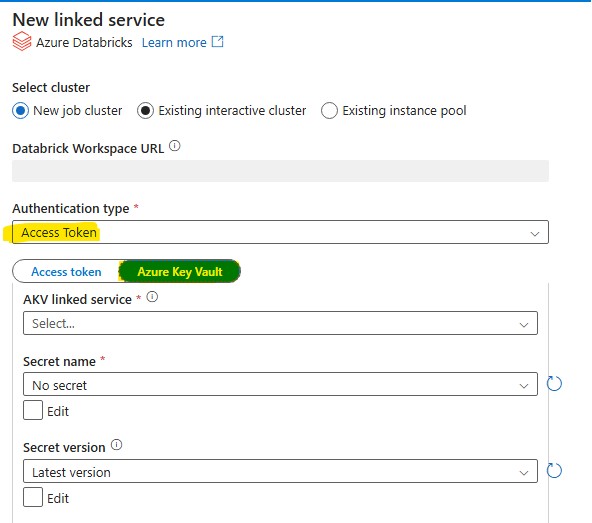Select New job cluster radio button
Screen dimensions: 592x523
[20, 111]
